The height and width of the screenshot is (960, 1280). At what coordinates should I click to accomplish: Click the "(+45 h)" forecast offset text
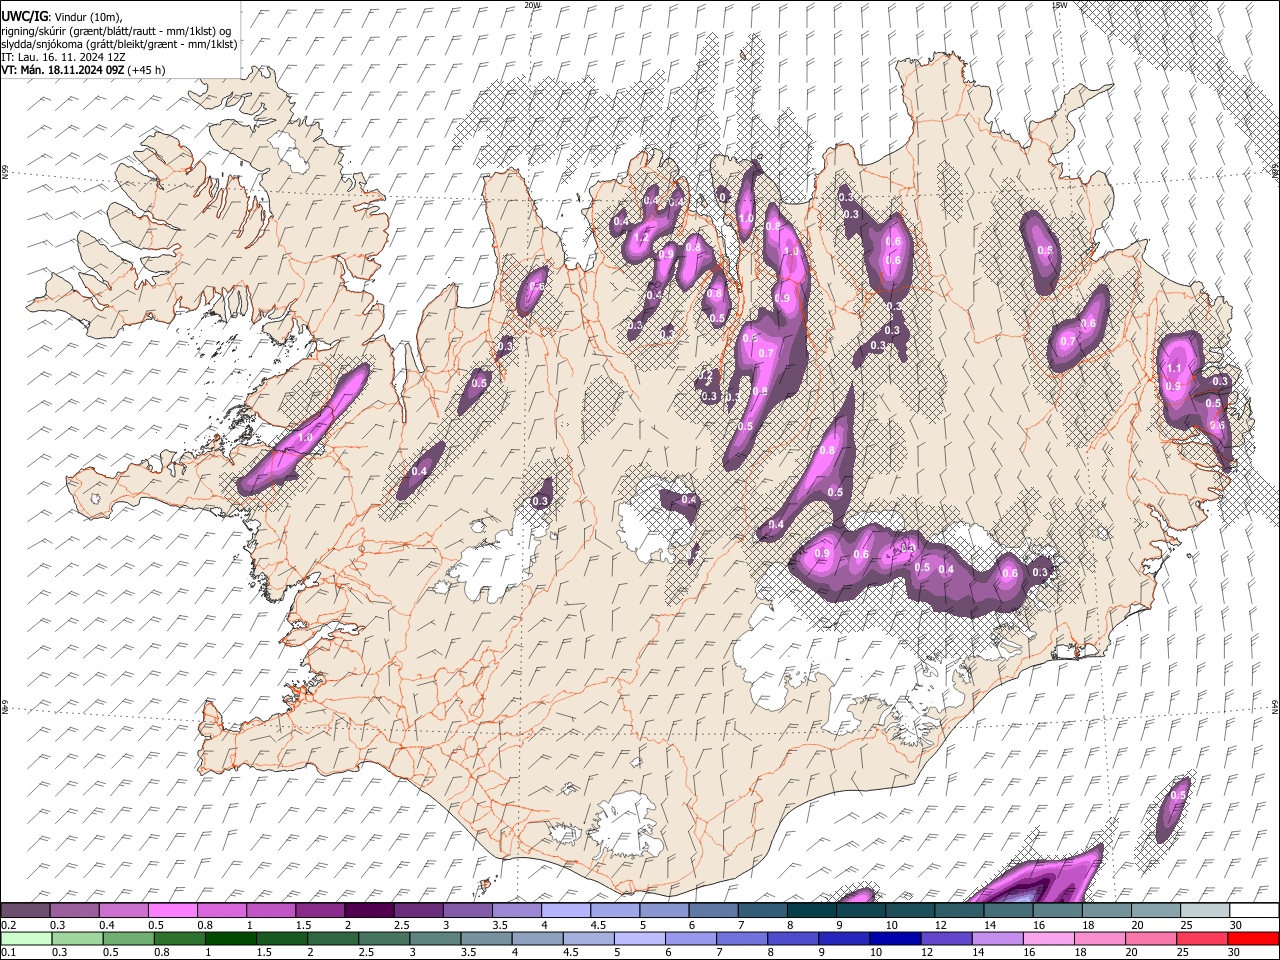click(146, 70)
